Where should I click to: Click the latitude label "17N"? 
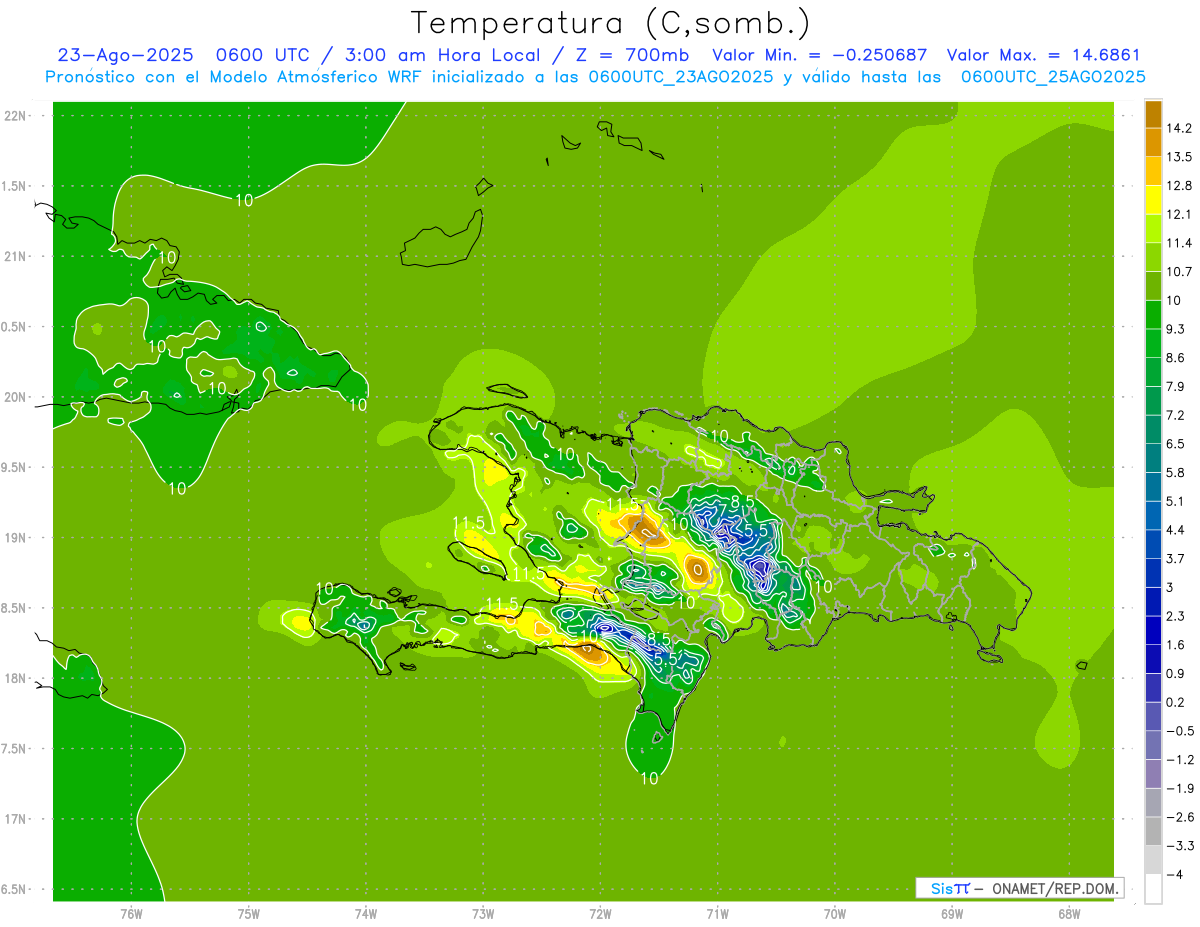click(x=16, y=819)
